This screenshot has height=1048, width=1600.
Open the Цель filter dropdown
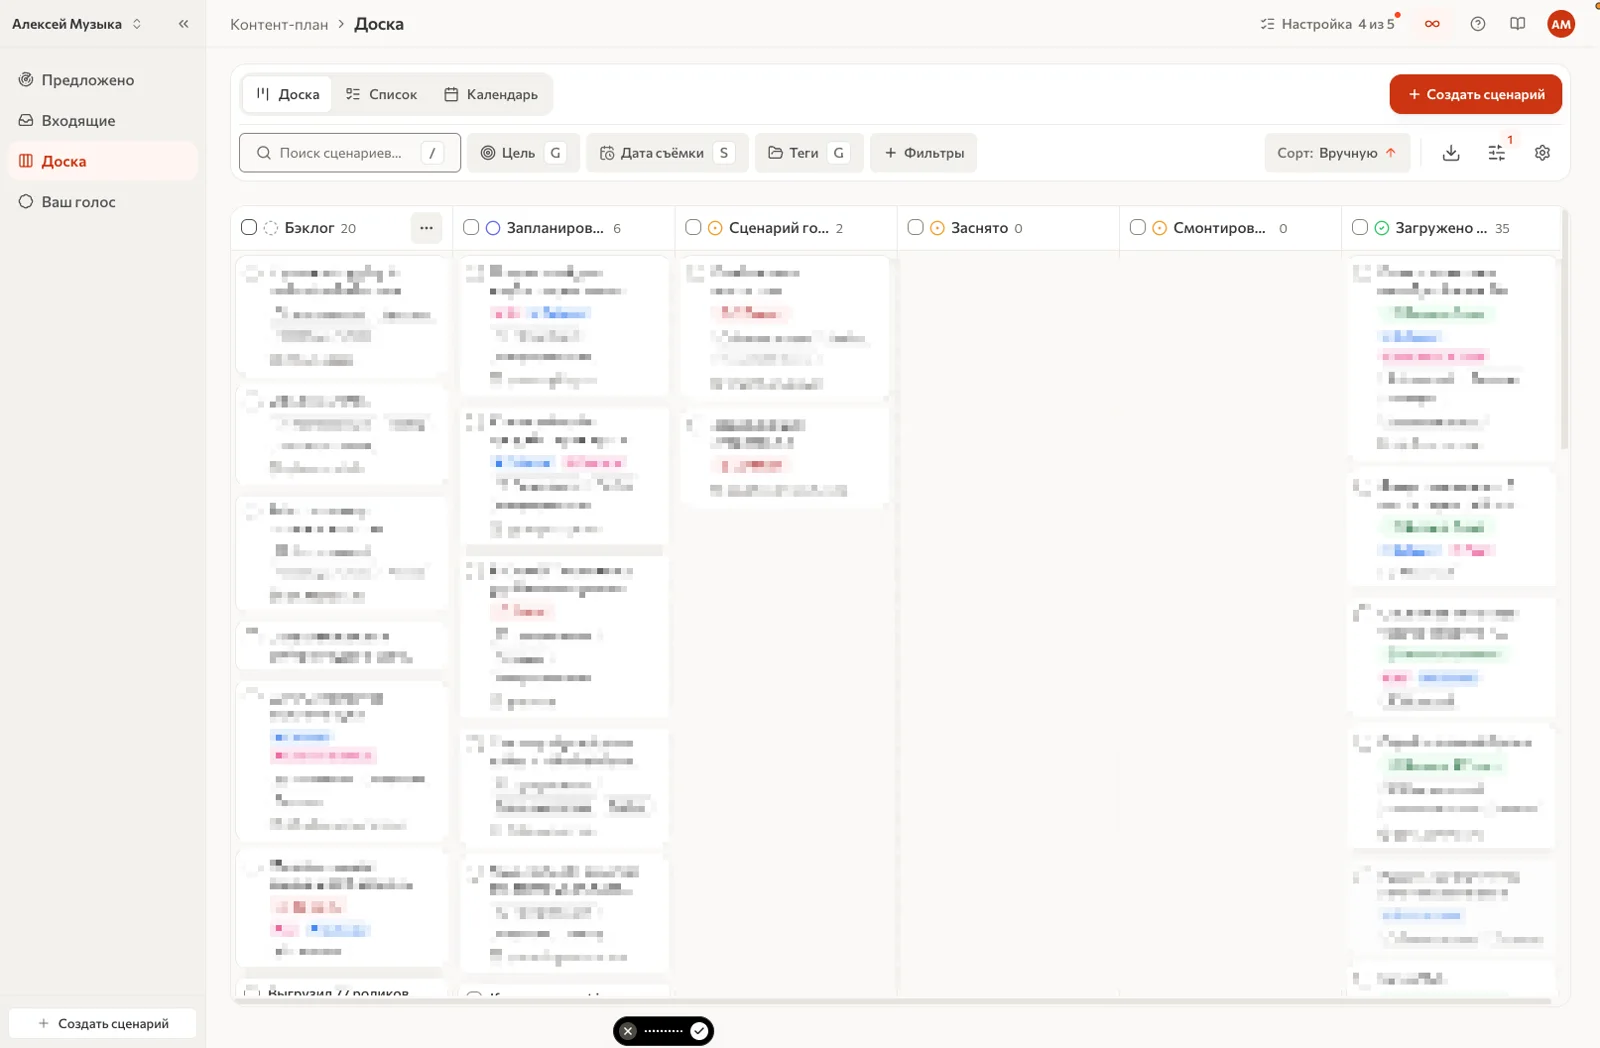(523, 153)
